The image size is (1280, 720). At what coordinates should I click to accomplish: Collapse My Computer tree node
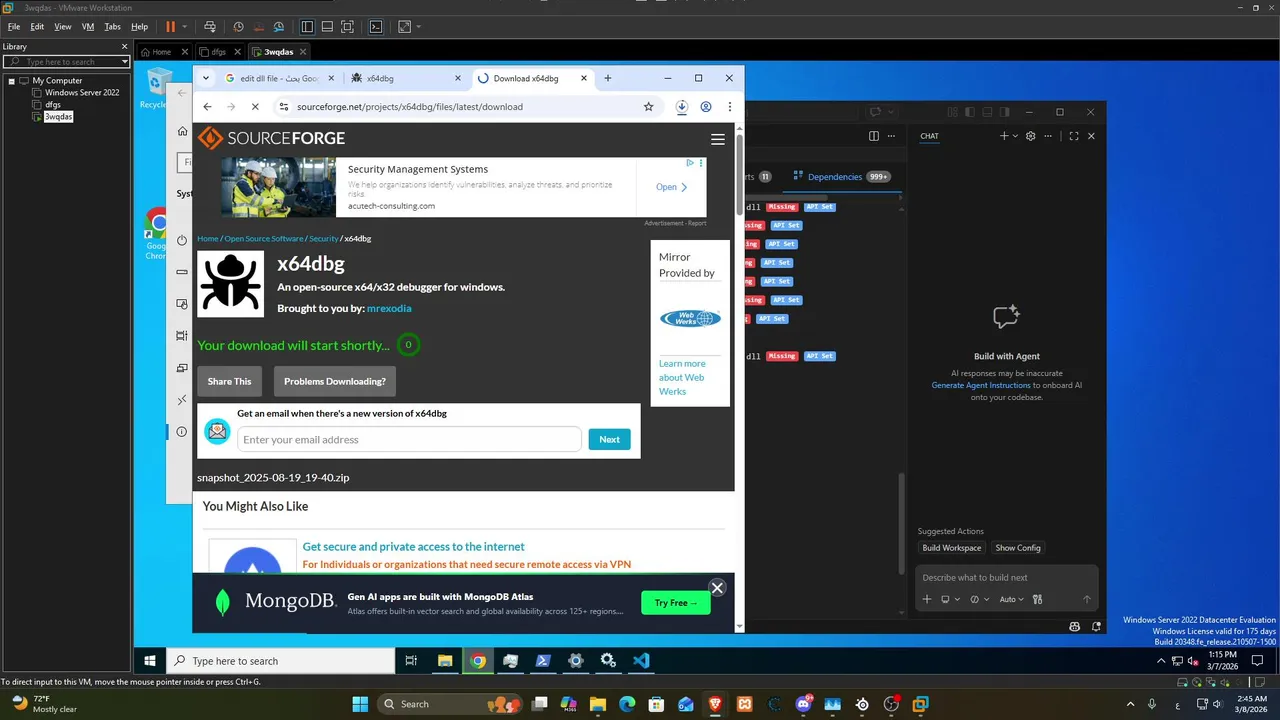[11, 81]
